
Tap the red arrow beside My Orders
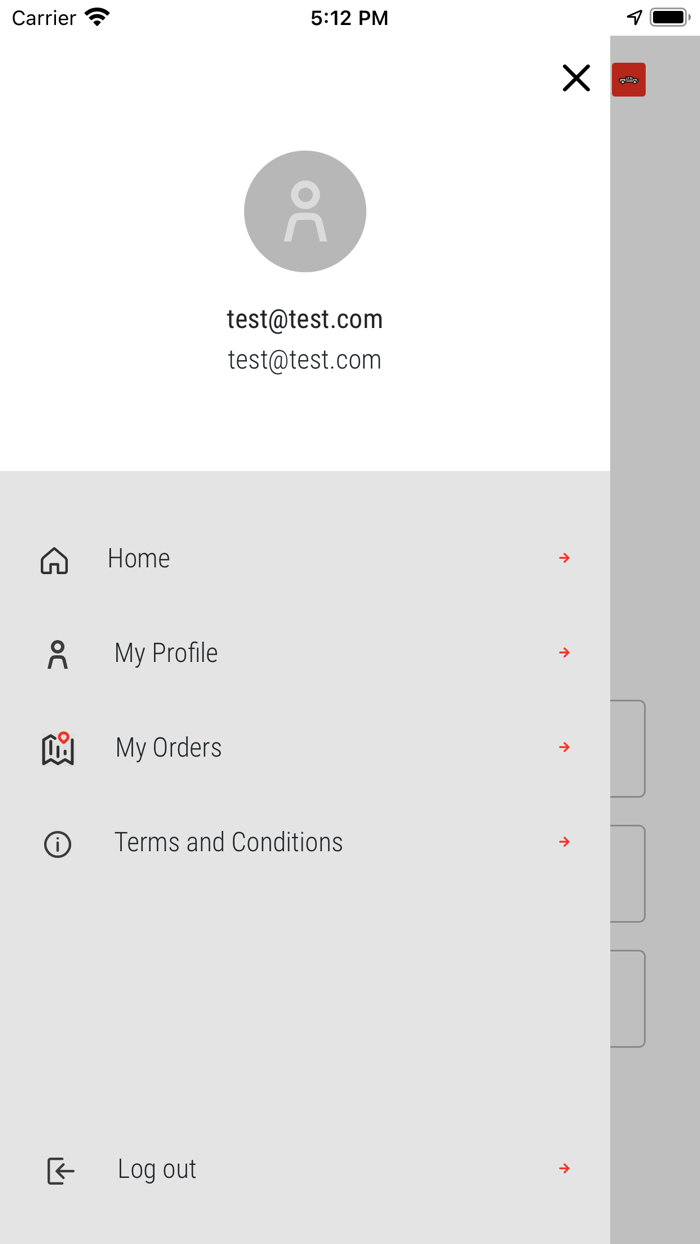click(x=565, y=747)
